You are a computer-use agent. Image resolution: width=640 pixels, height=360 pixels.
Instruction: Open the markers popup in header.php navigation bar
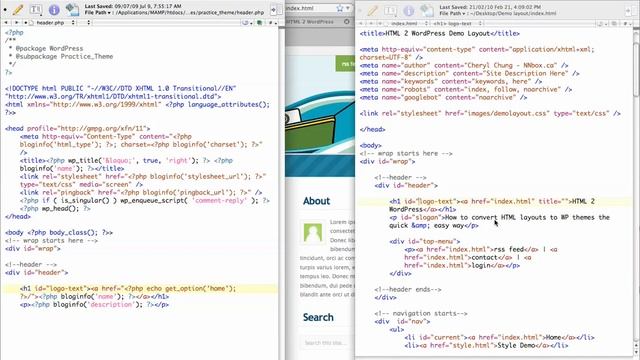coord(246,23)
